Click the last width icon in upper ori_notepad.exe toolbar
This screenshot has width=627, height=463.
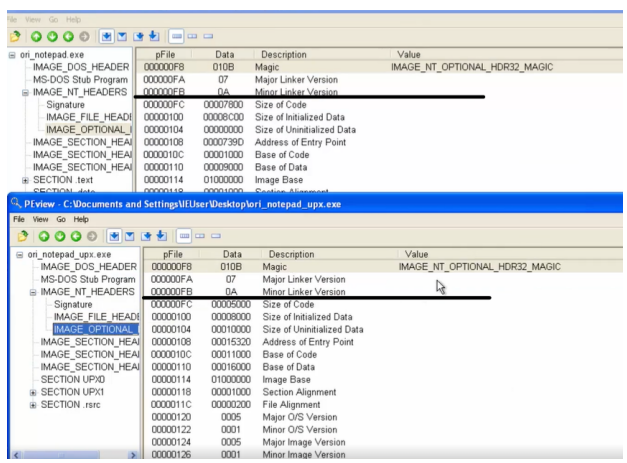tap(208, 36)
